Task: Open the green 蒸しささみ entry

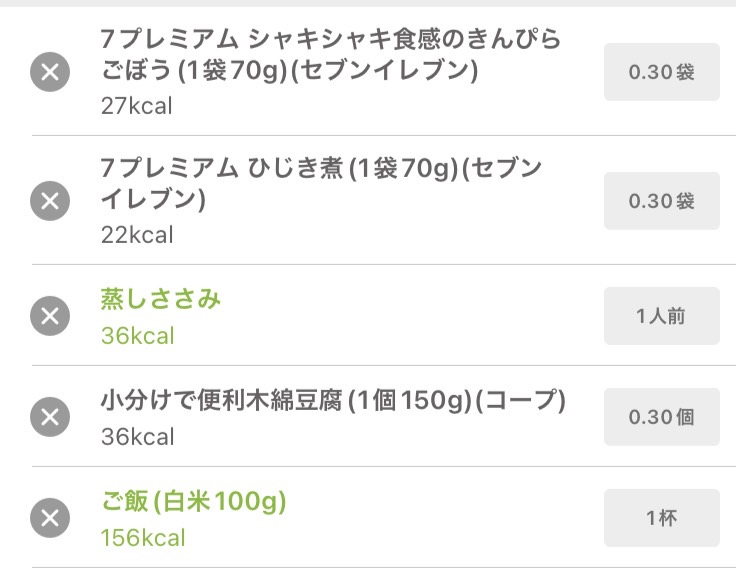Action: [161, 299]
